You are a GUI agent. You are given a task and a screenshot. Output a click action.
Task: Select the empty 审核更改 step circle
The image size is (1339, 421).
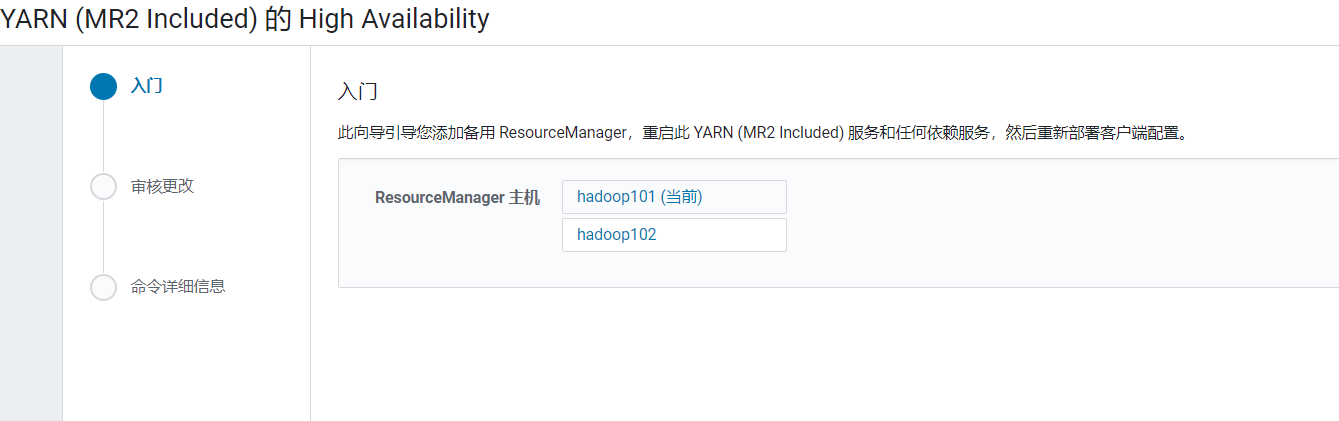pos(103,186)
